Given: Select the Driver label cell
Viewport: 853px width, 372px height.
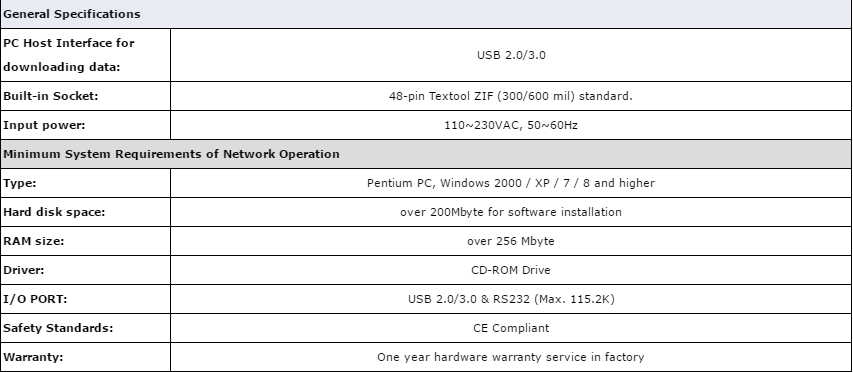Looking at the screenshot, I should [85, 270].
